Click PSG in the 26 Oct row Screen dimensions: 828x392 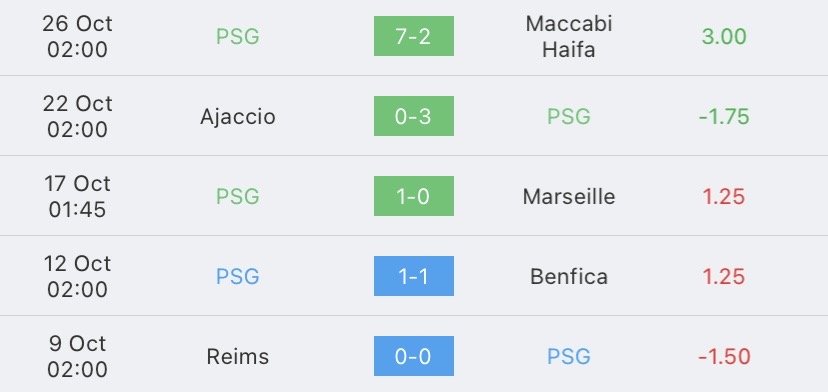tap(238, 36)
